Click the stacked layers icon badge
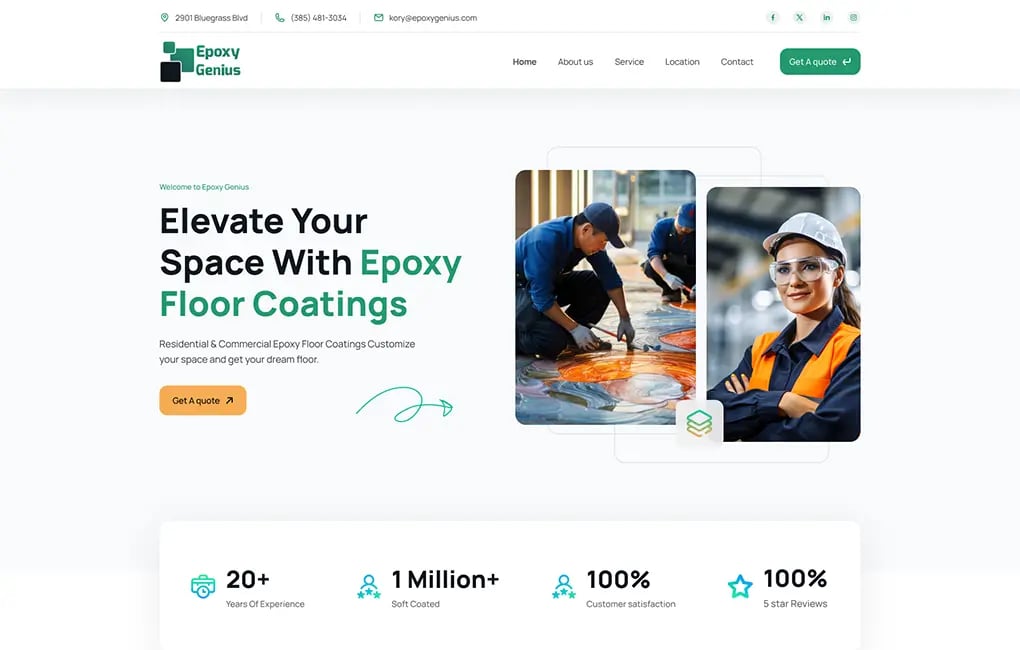The image size is (1020, 650). tap(699, 424)
